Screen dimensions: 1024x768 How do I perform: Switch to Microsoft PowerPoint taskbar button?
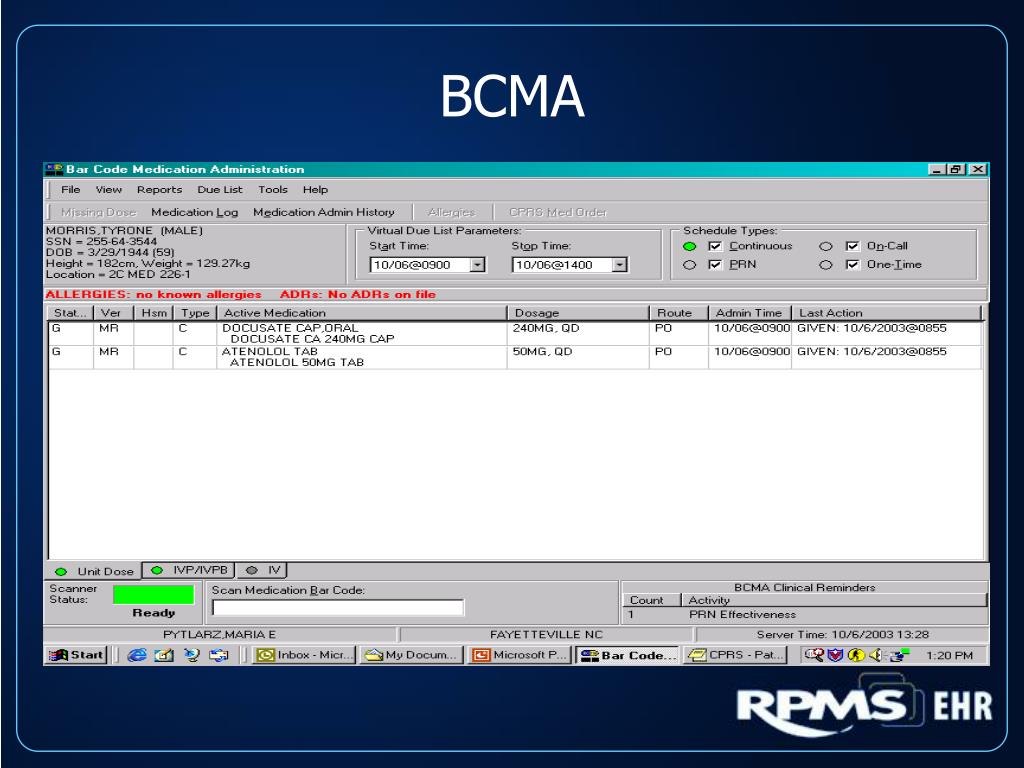[520, 655]
